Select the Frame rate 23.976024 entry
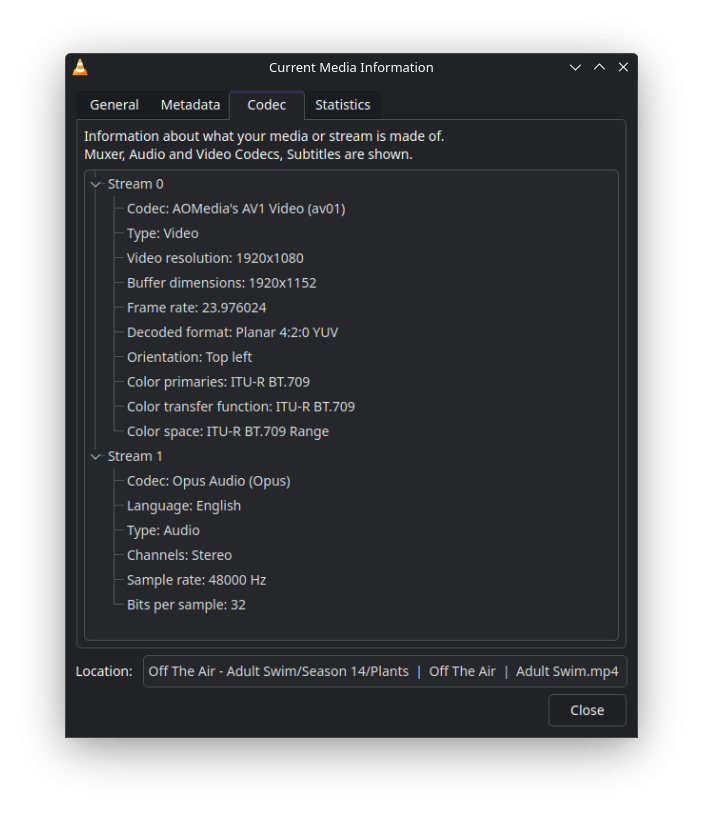This screenshot has height=815, width=703. [196, 308]
